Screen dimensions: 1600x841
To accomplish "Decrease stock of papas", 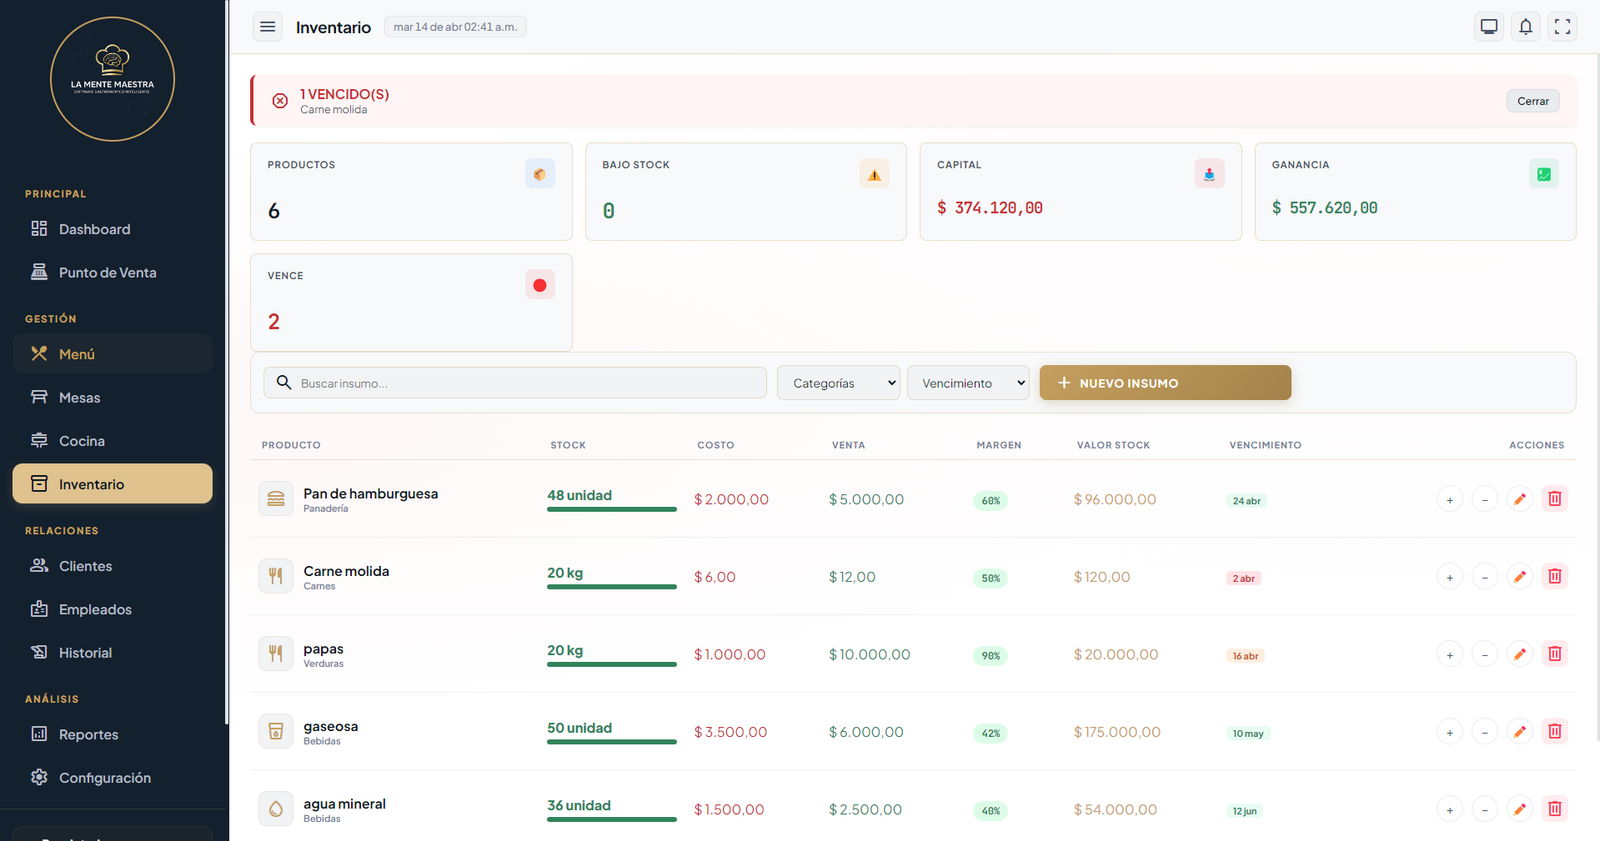I will point(1485,654).
